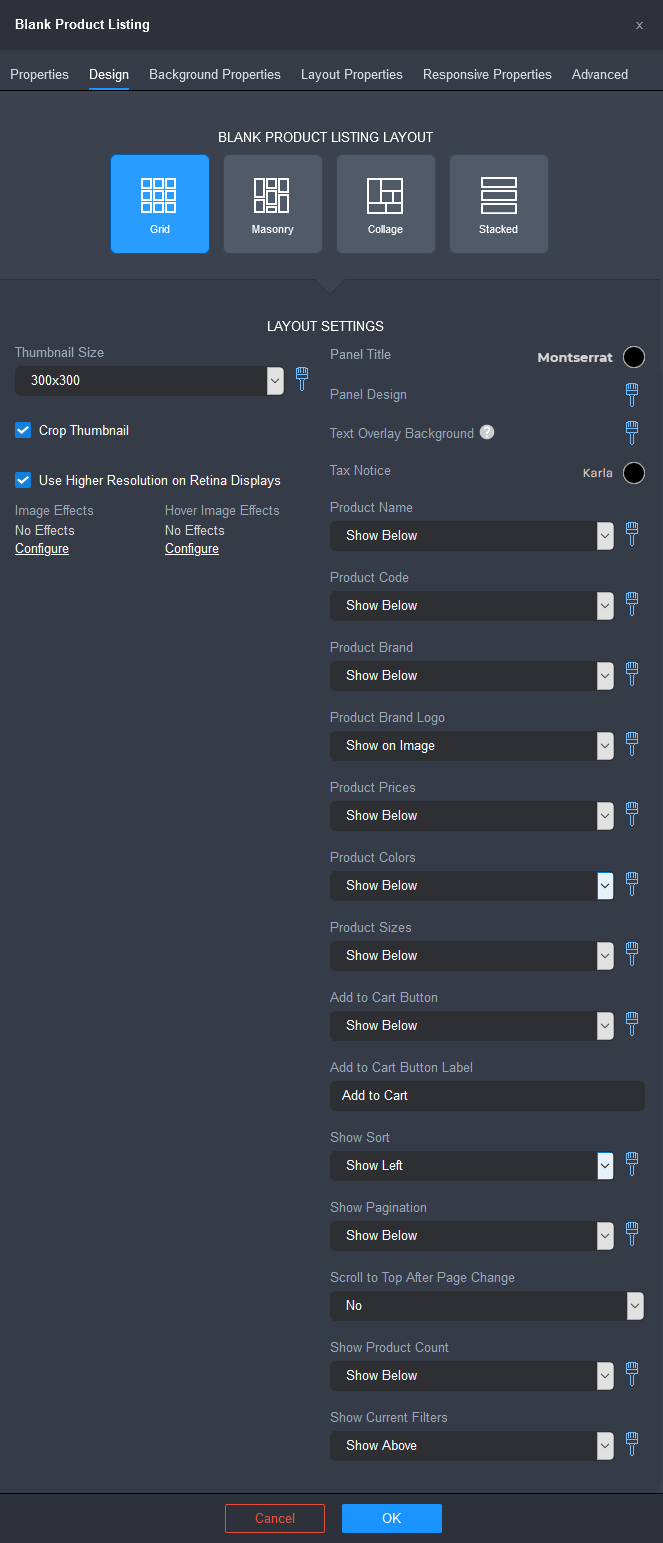This screenshot has height=1543, width=663.
Task: Switch to the Advanced tab
Action: [600, 75]
